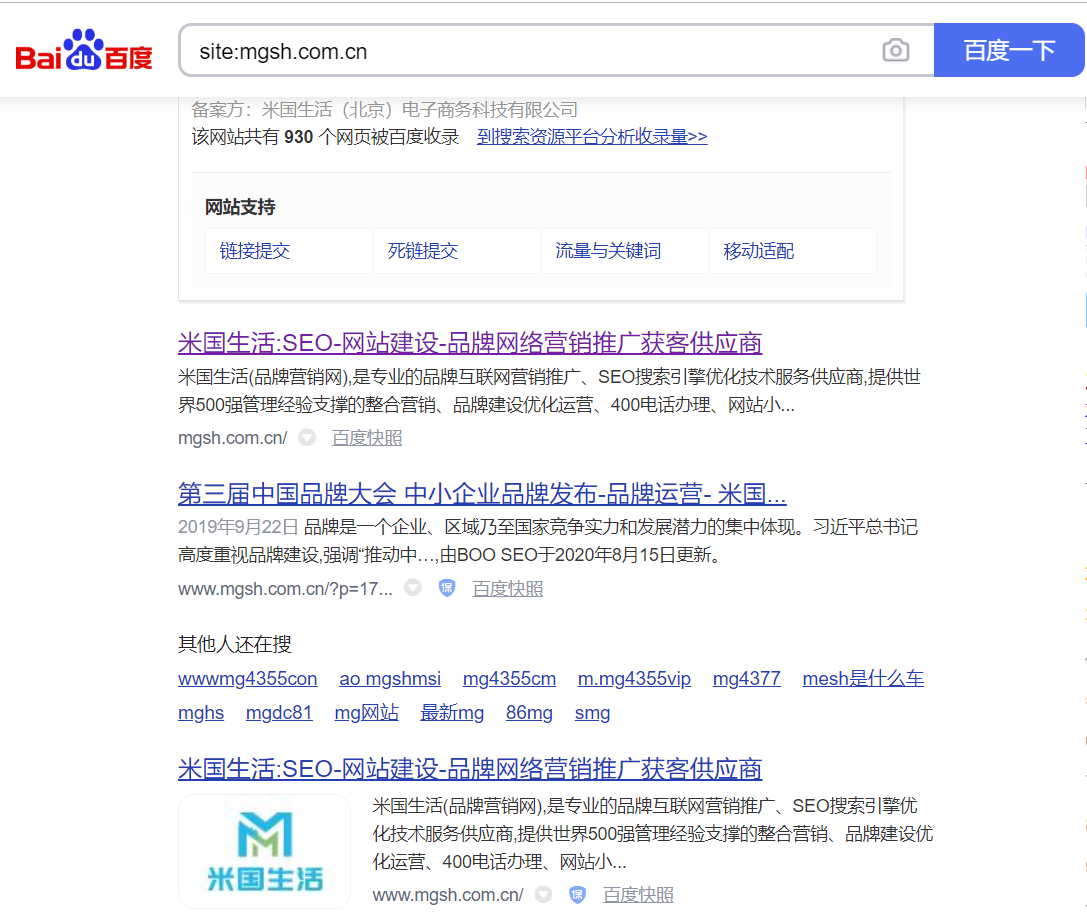The height and width of the screenshot is (914, 1087).
Task: Click URL text mgsh.com.cn/ under first result
Action: click(x=232, y=438)
